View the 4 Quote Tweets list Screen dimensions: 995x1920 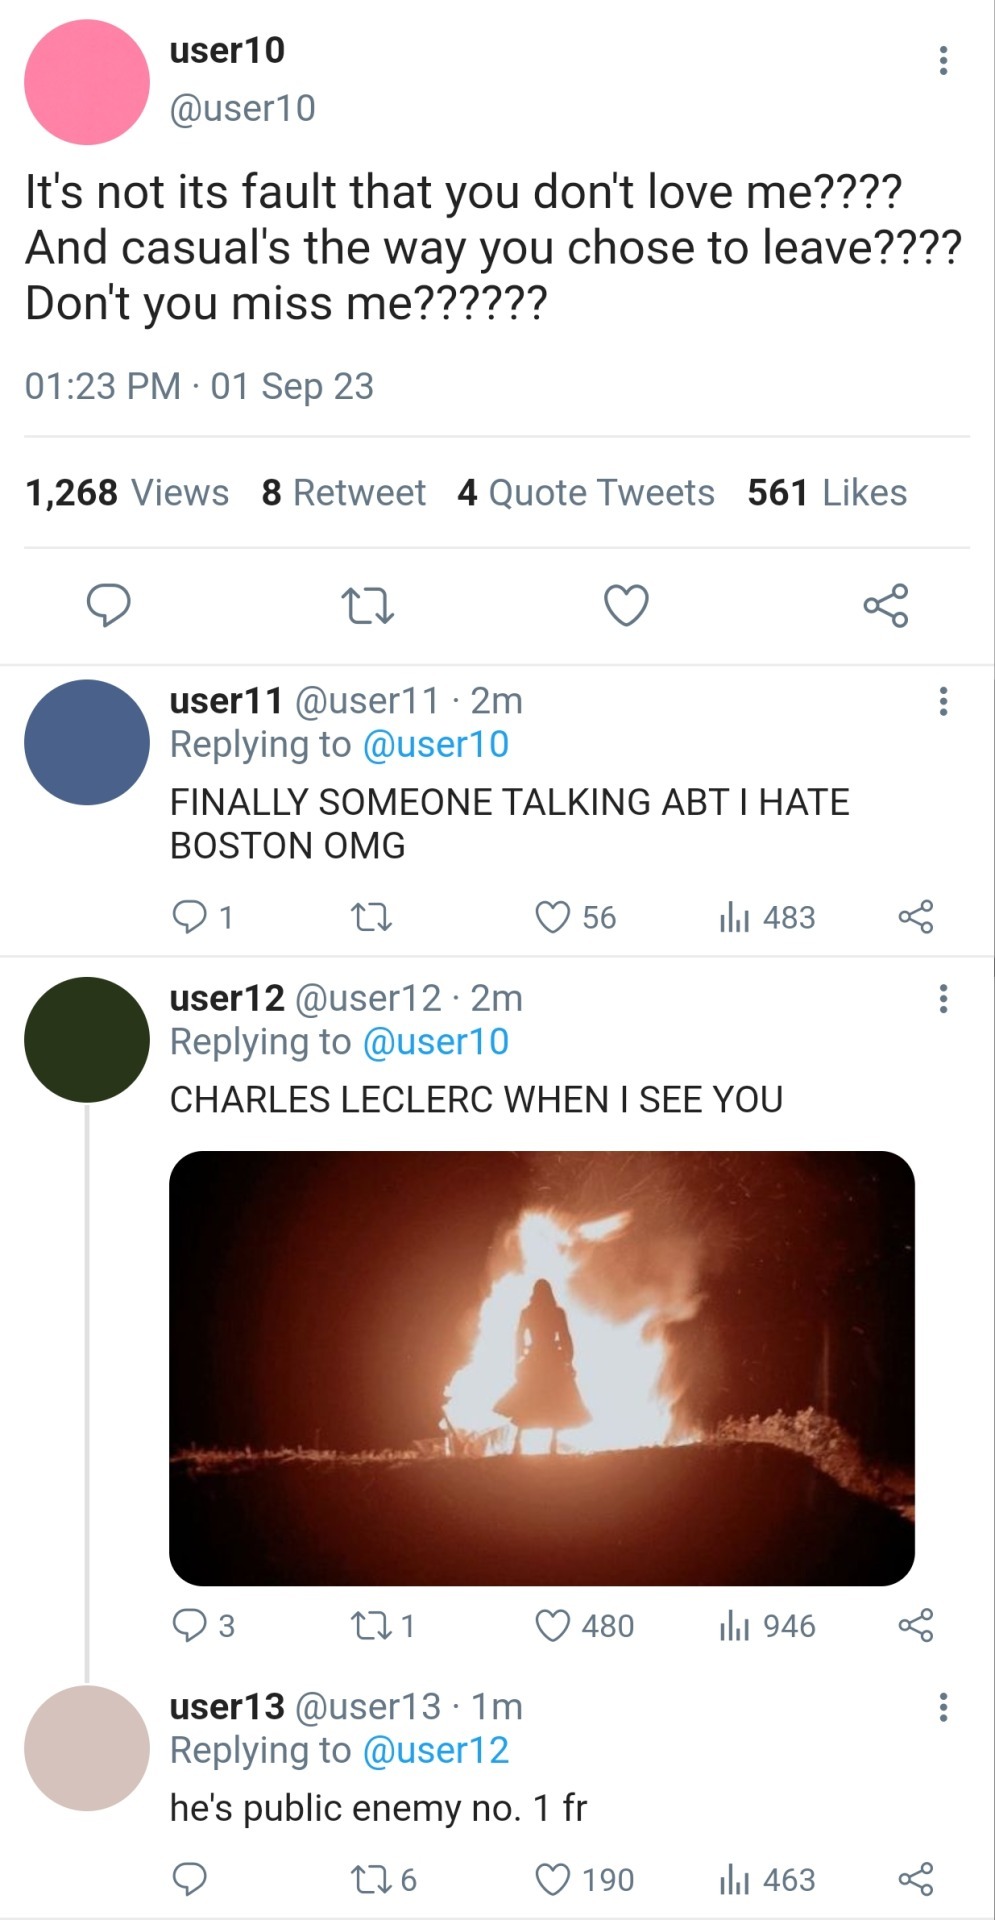(x=586, y=493)
